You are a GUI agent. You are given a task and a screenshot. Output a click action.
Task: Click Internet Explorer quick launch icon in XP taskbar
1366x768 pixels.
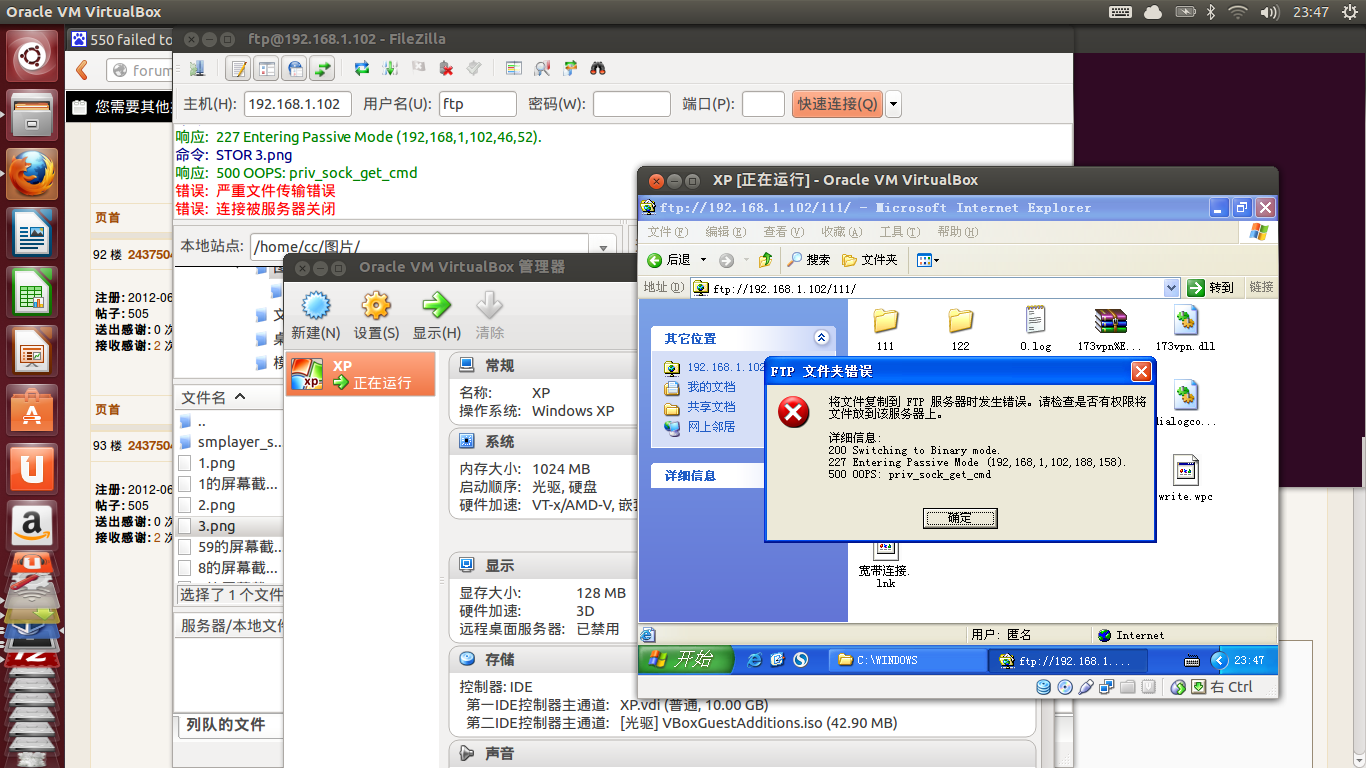755,660
